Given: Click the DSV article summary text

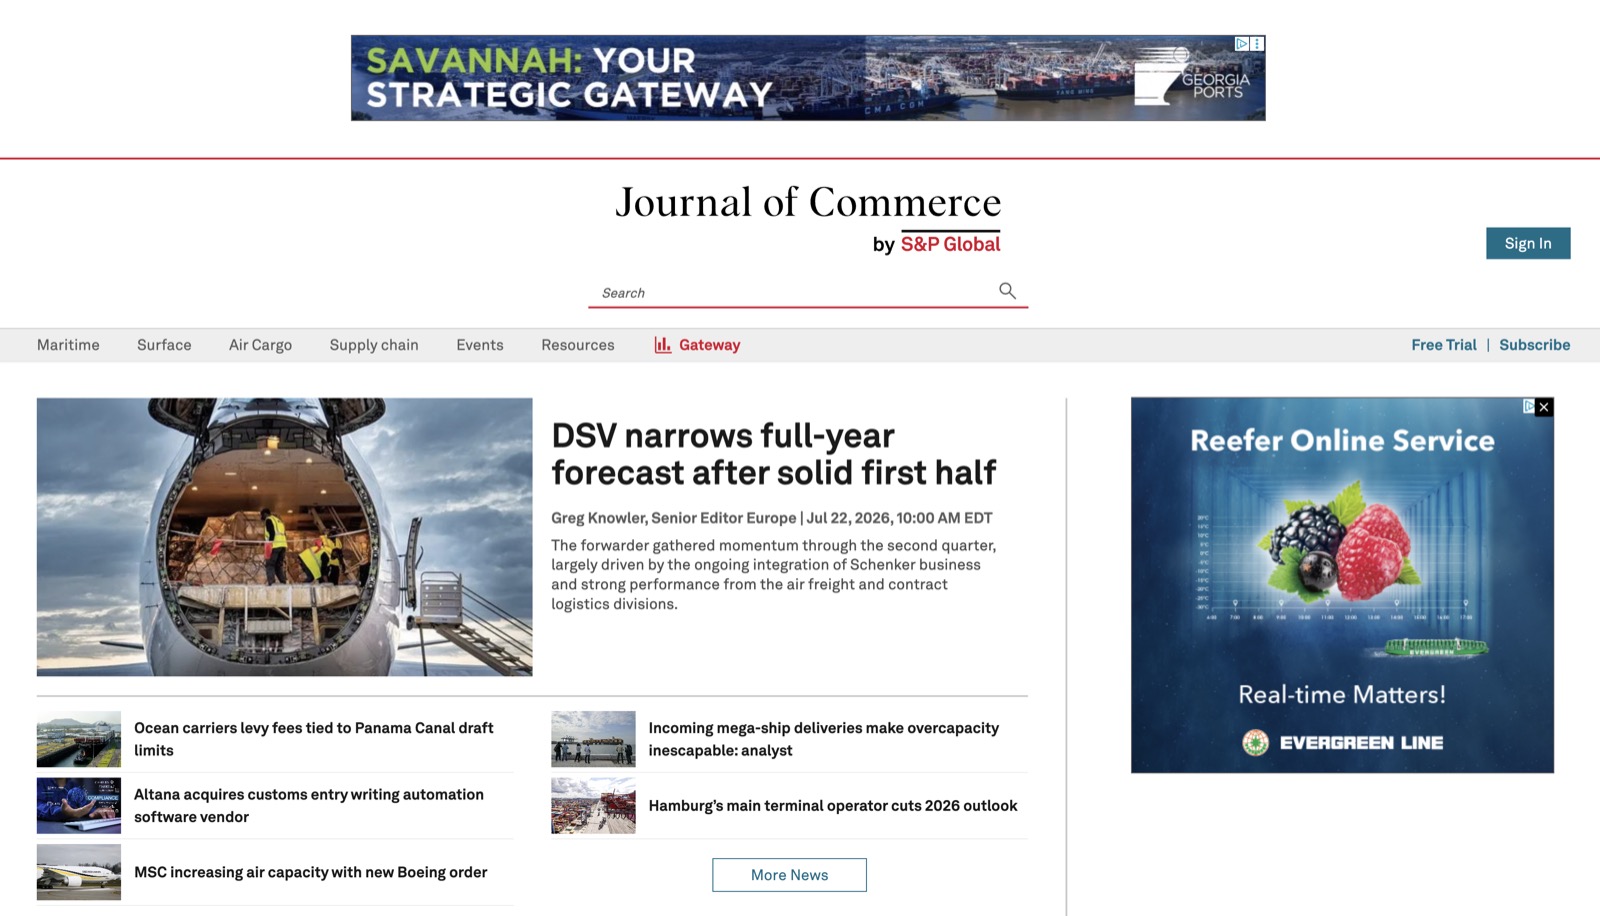Looking at the screenshot, I should [774, 575].
